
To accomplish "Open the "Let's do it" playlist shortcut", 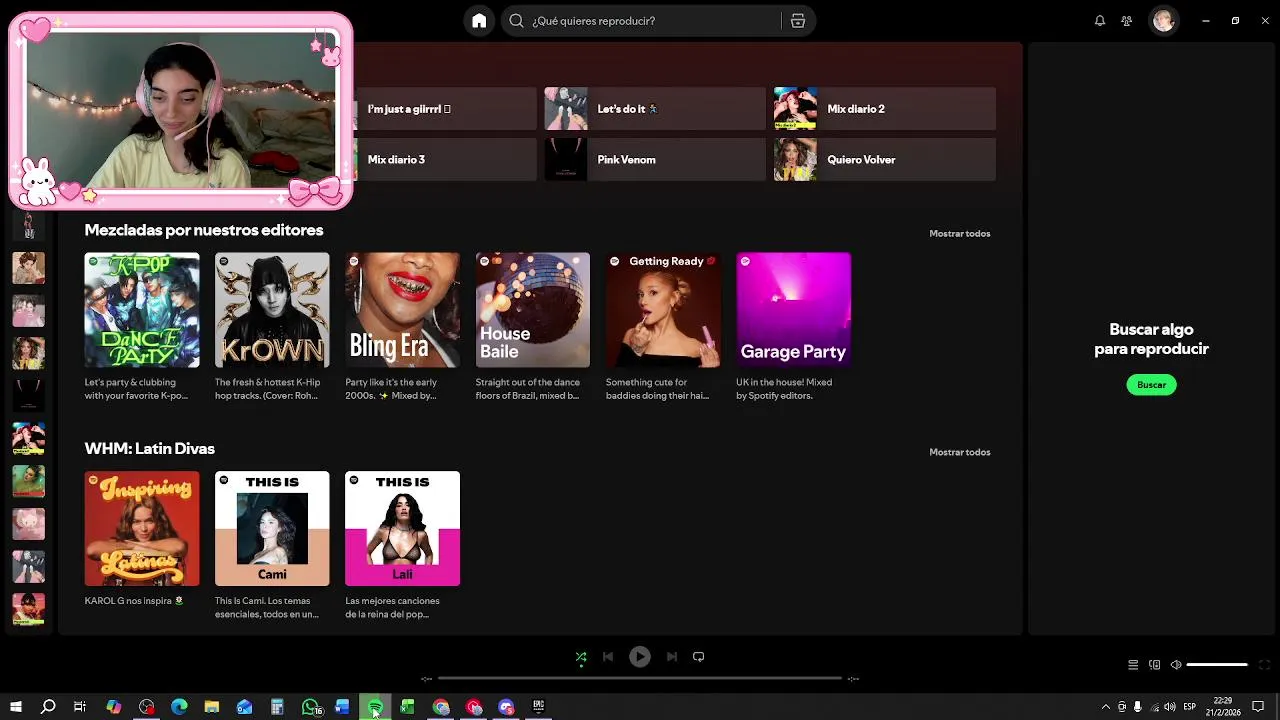I will click(655, 109).
